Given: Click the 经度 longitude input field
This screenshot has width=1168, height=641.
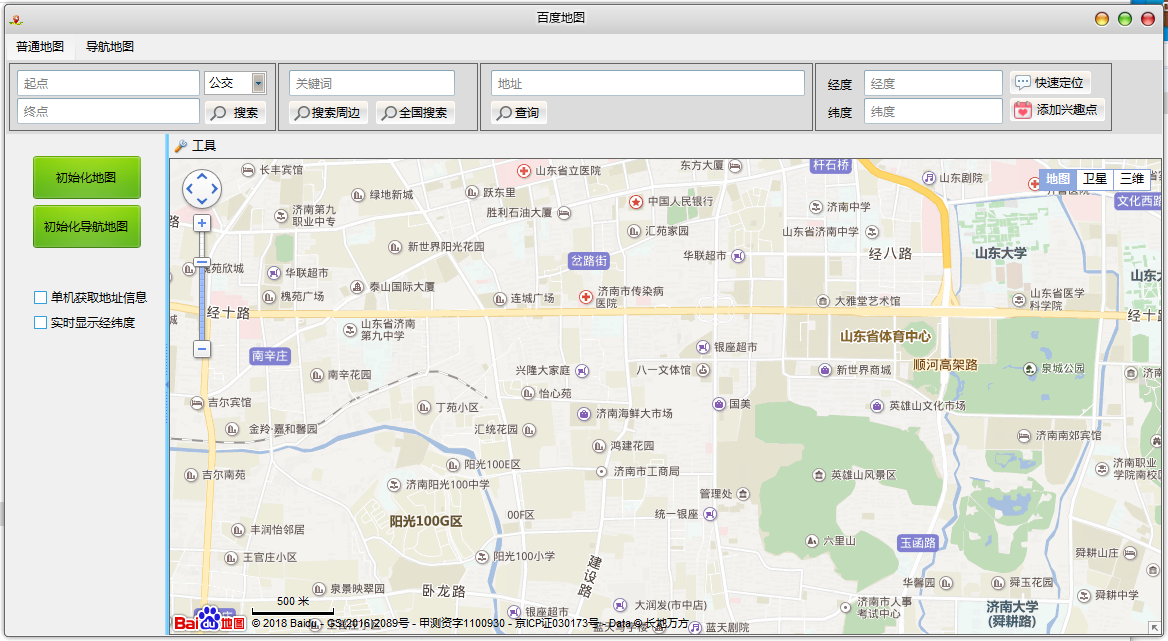Looking at the screenshot, I should 933,83.
